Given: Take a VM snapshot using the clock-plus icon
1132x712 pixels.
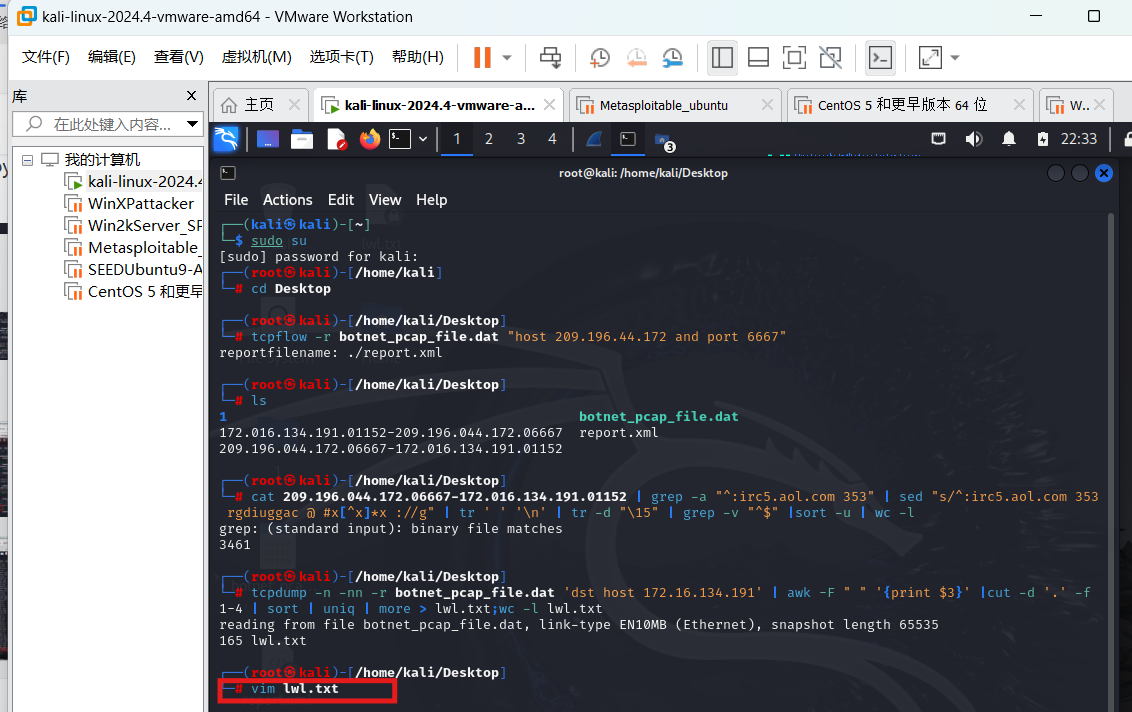Looking at the screenshot, I should (600, 58).
